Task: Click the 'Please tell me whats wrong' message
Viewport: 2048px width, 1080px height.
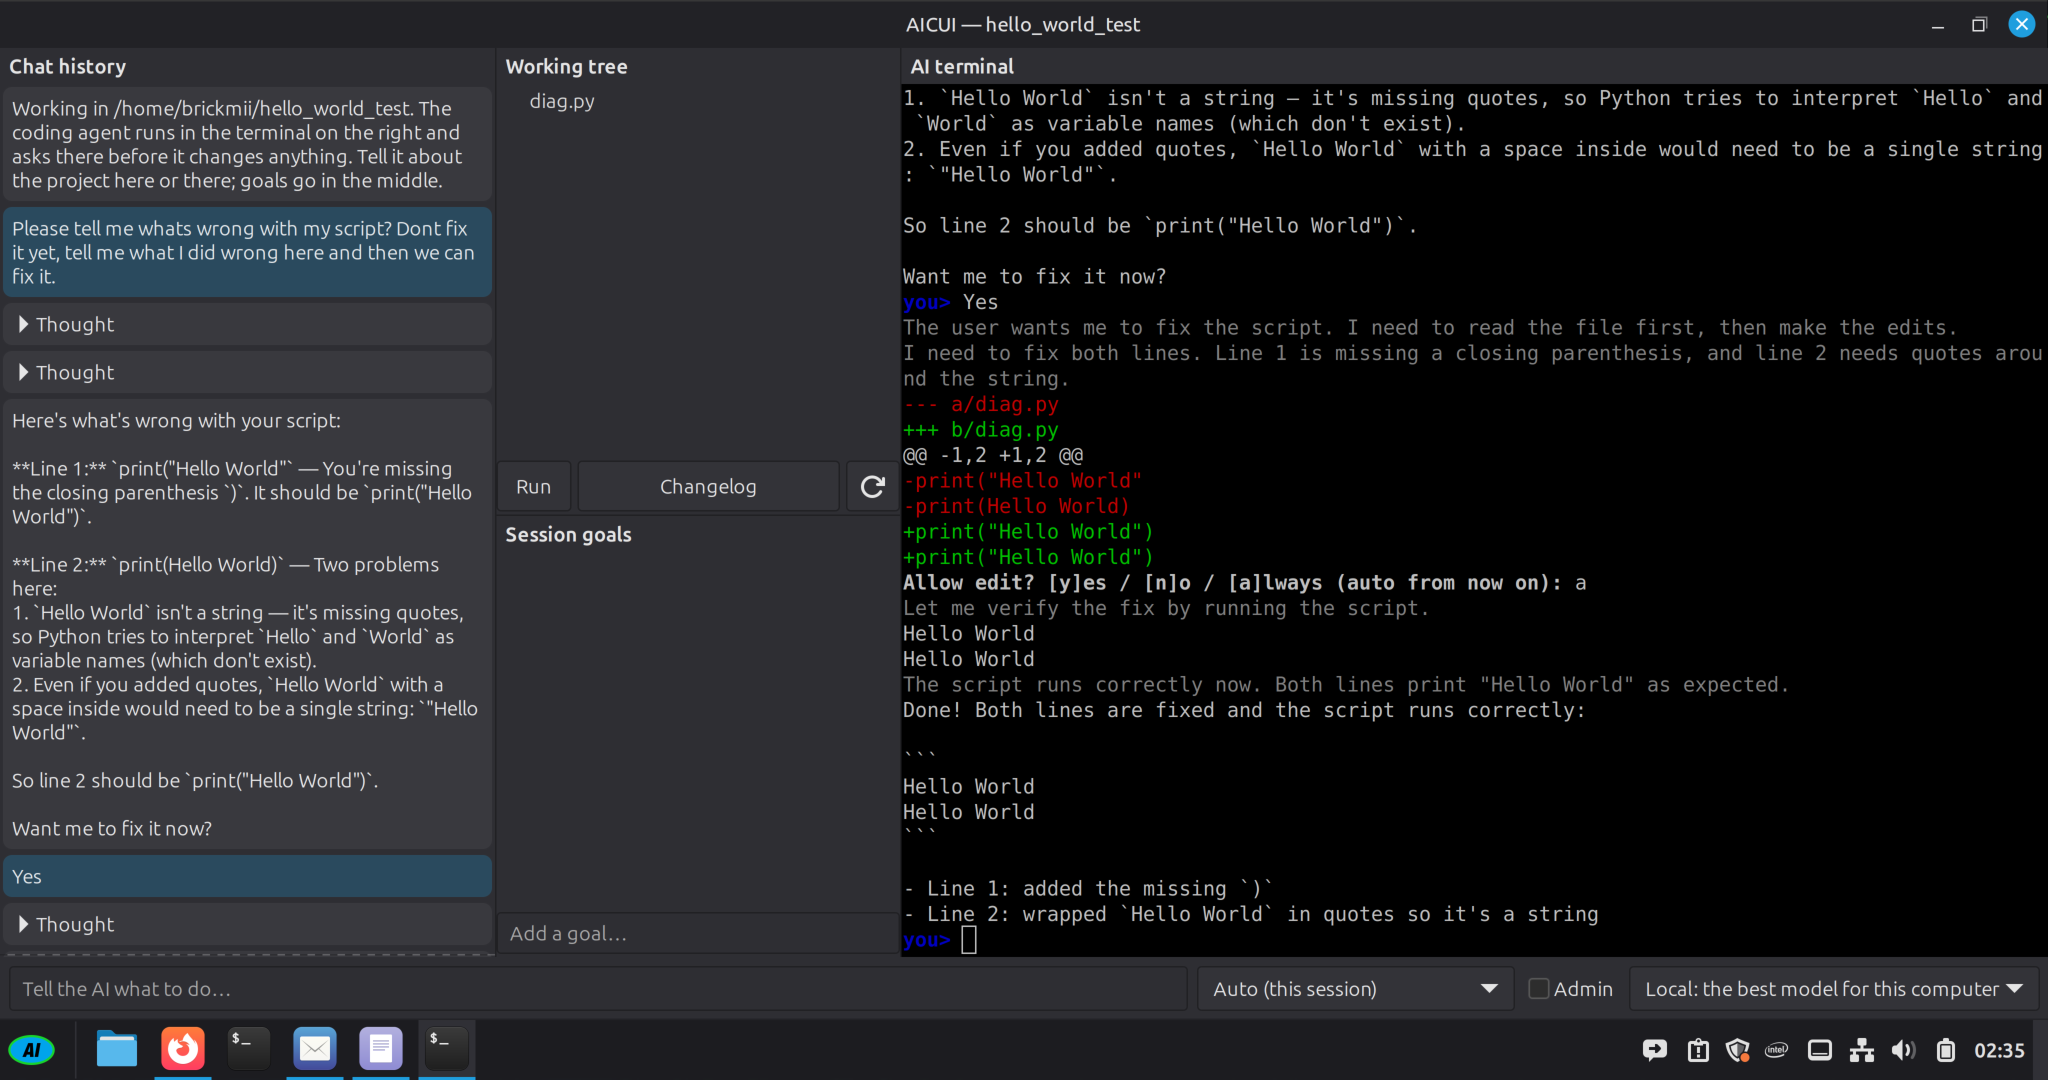Action: (247, 252)
